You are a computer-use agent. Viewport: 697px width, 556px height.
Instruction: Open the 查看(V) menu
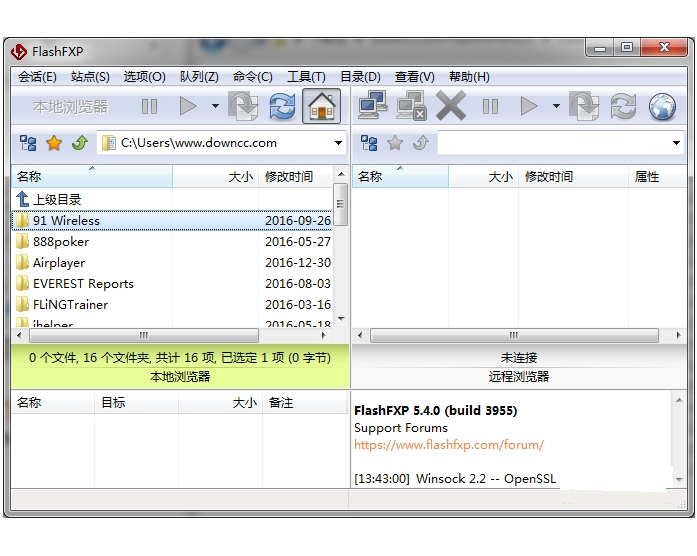414,77
